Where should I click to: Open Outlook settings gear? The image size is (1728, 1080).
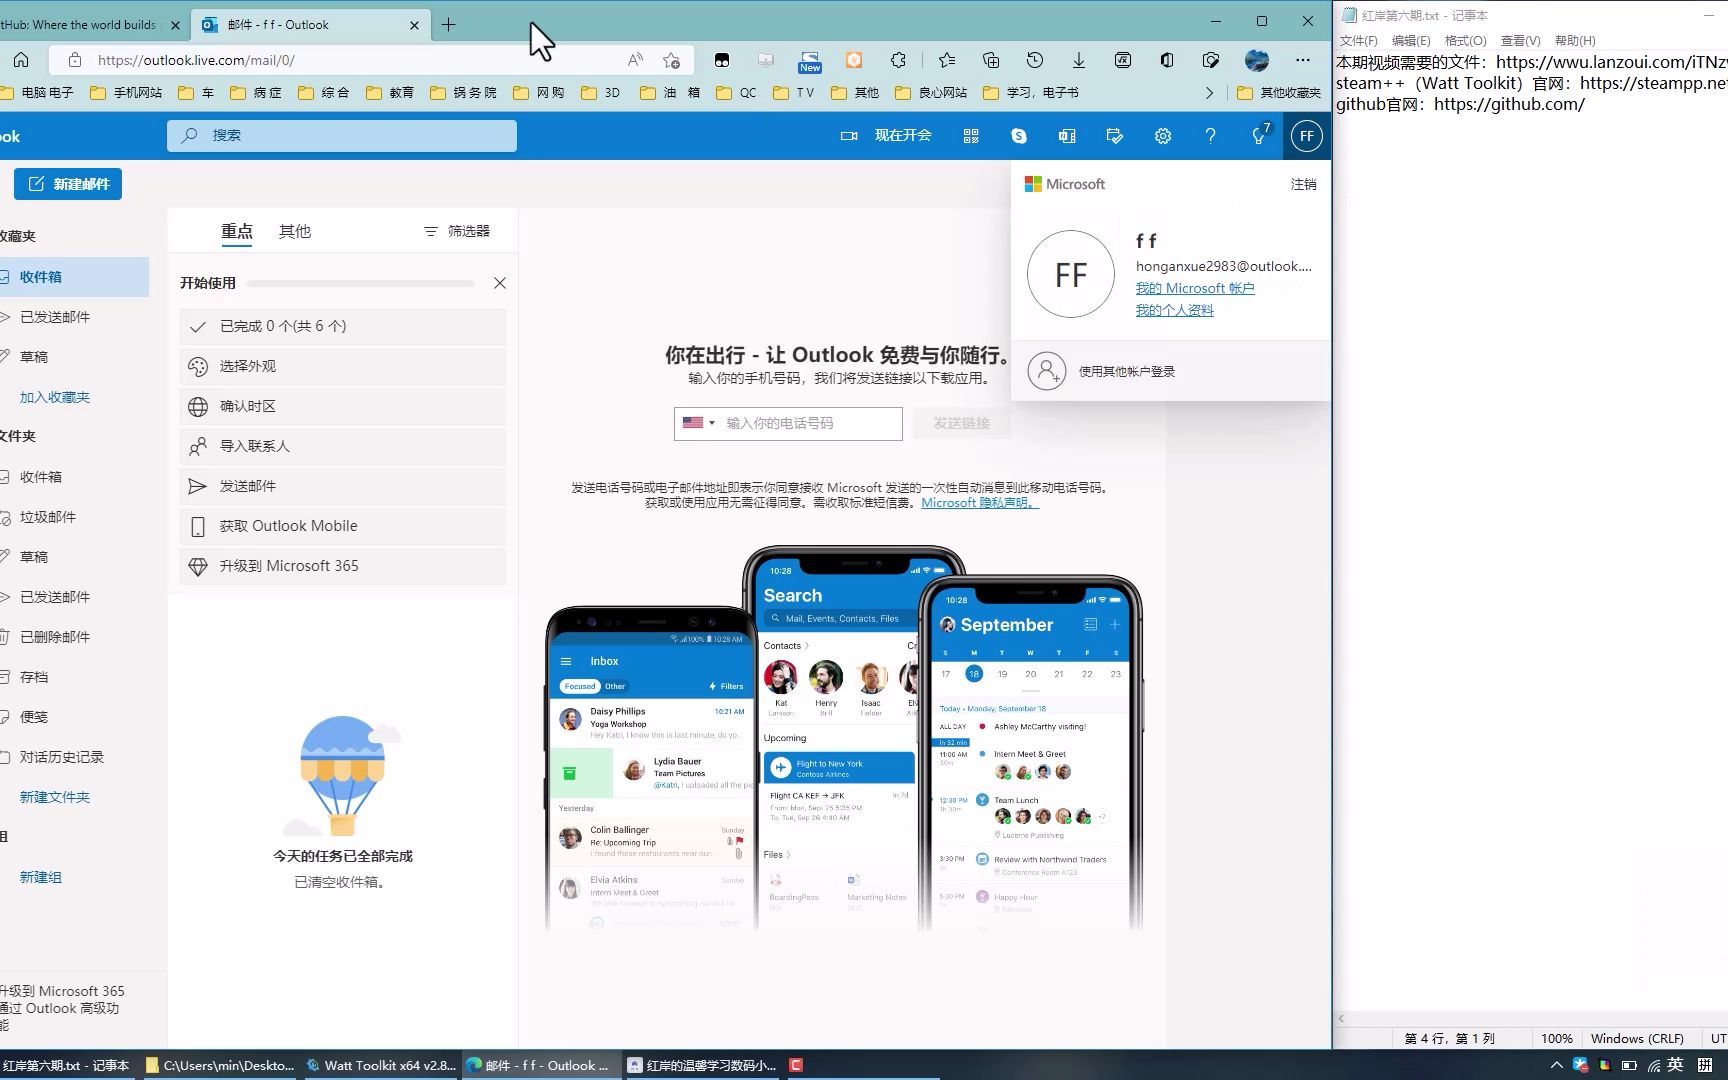pos(1162,136)
